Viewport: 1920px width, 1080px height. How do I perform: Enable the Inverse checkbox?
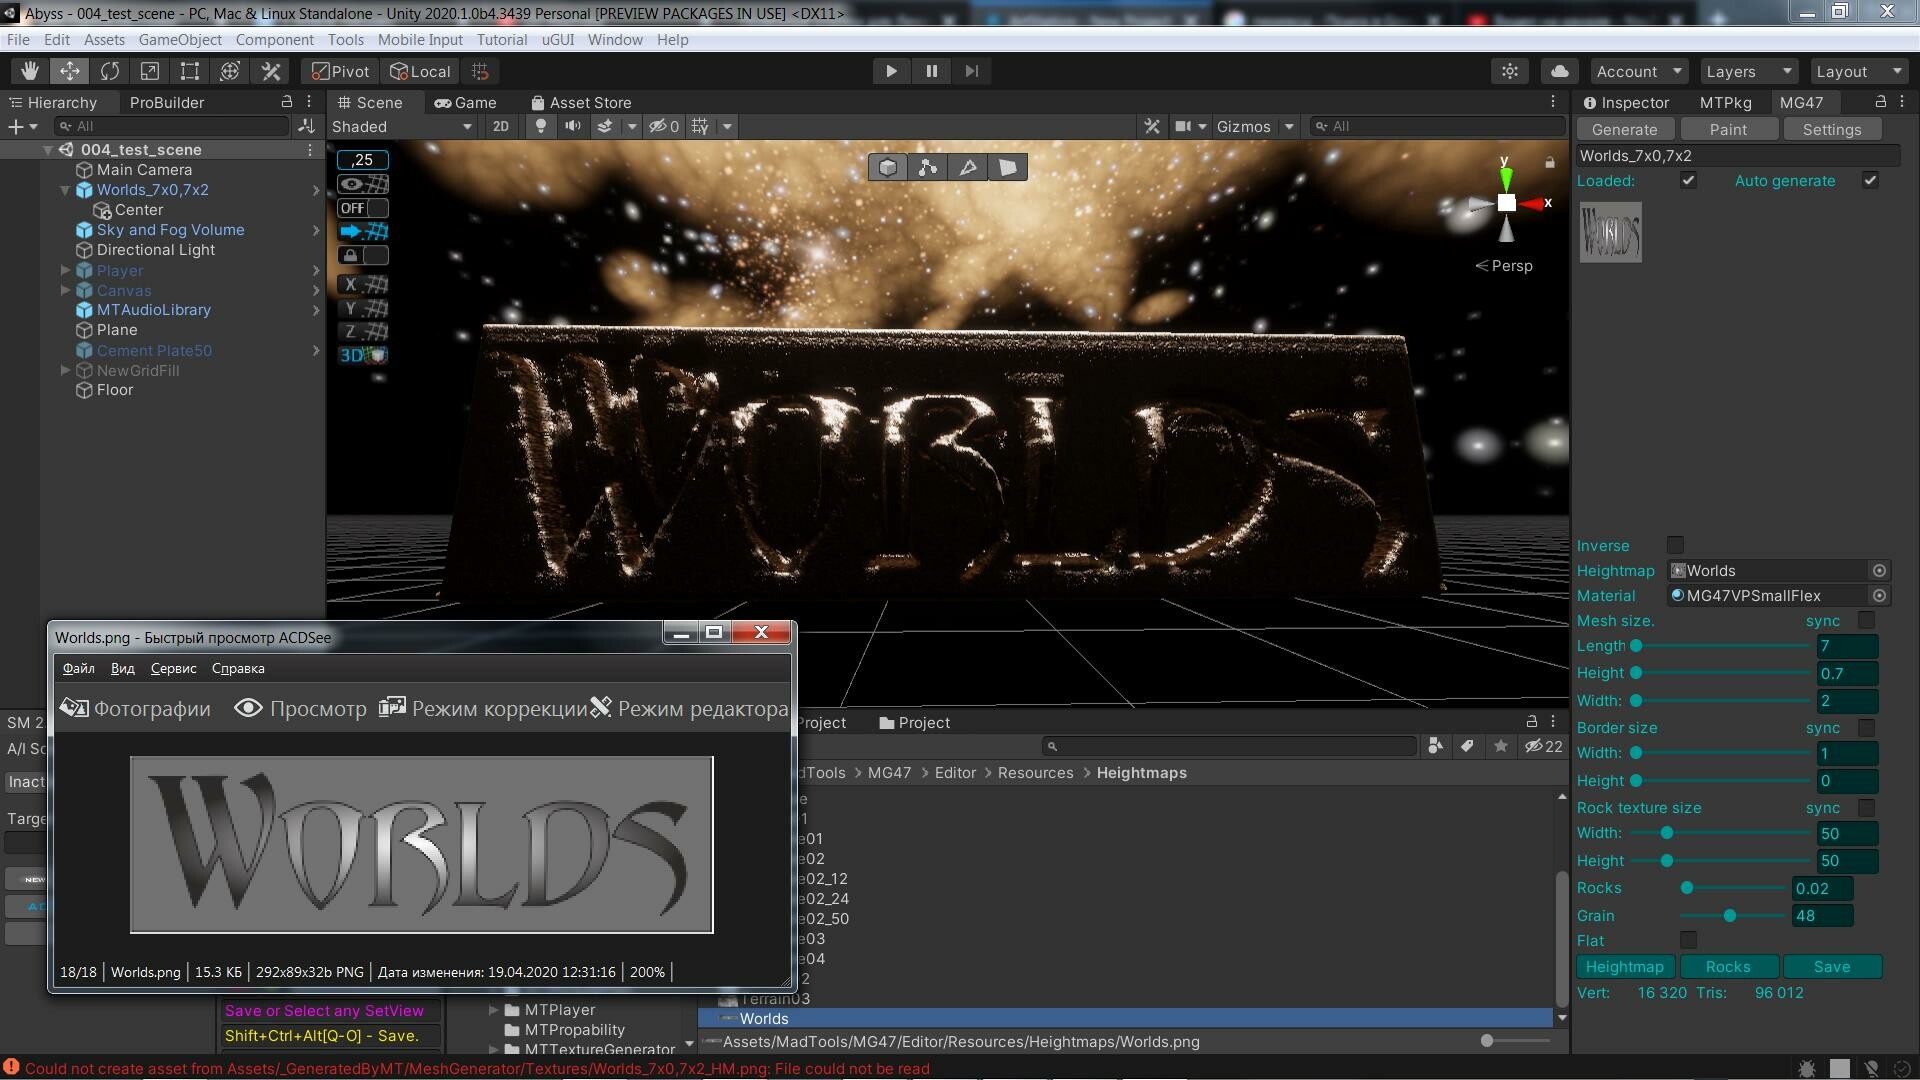point(1675,545)
